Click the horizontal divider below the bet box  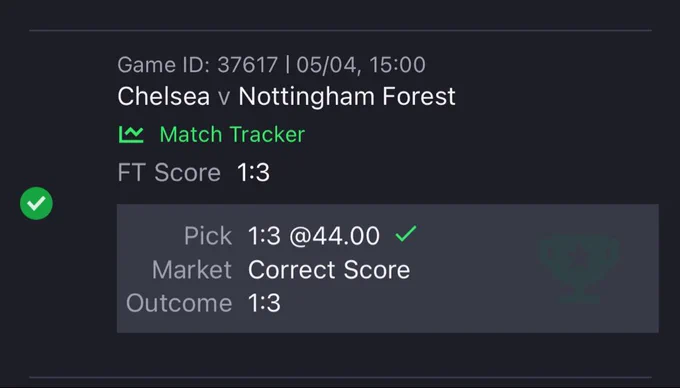click(x=340, y=377)
